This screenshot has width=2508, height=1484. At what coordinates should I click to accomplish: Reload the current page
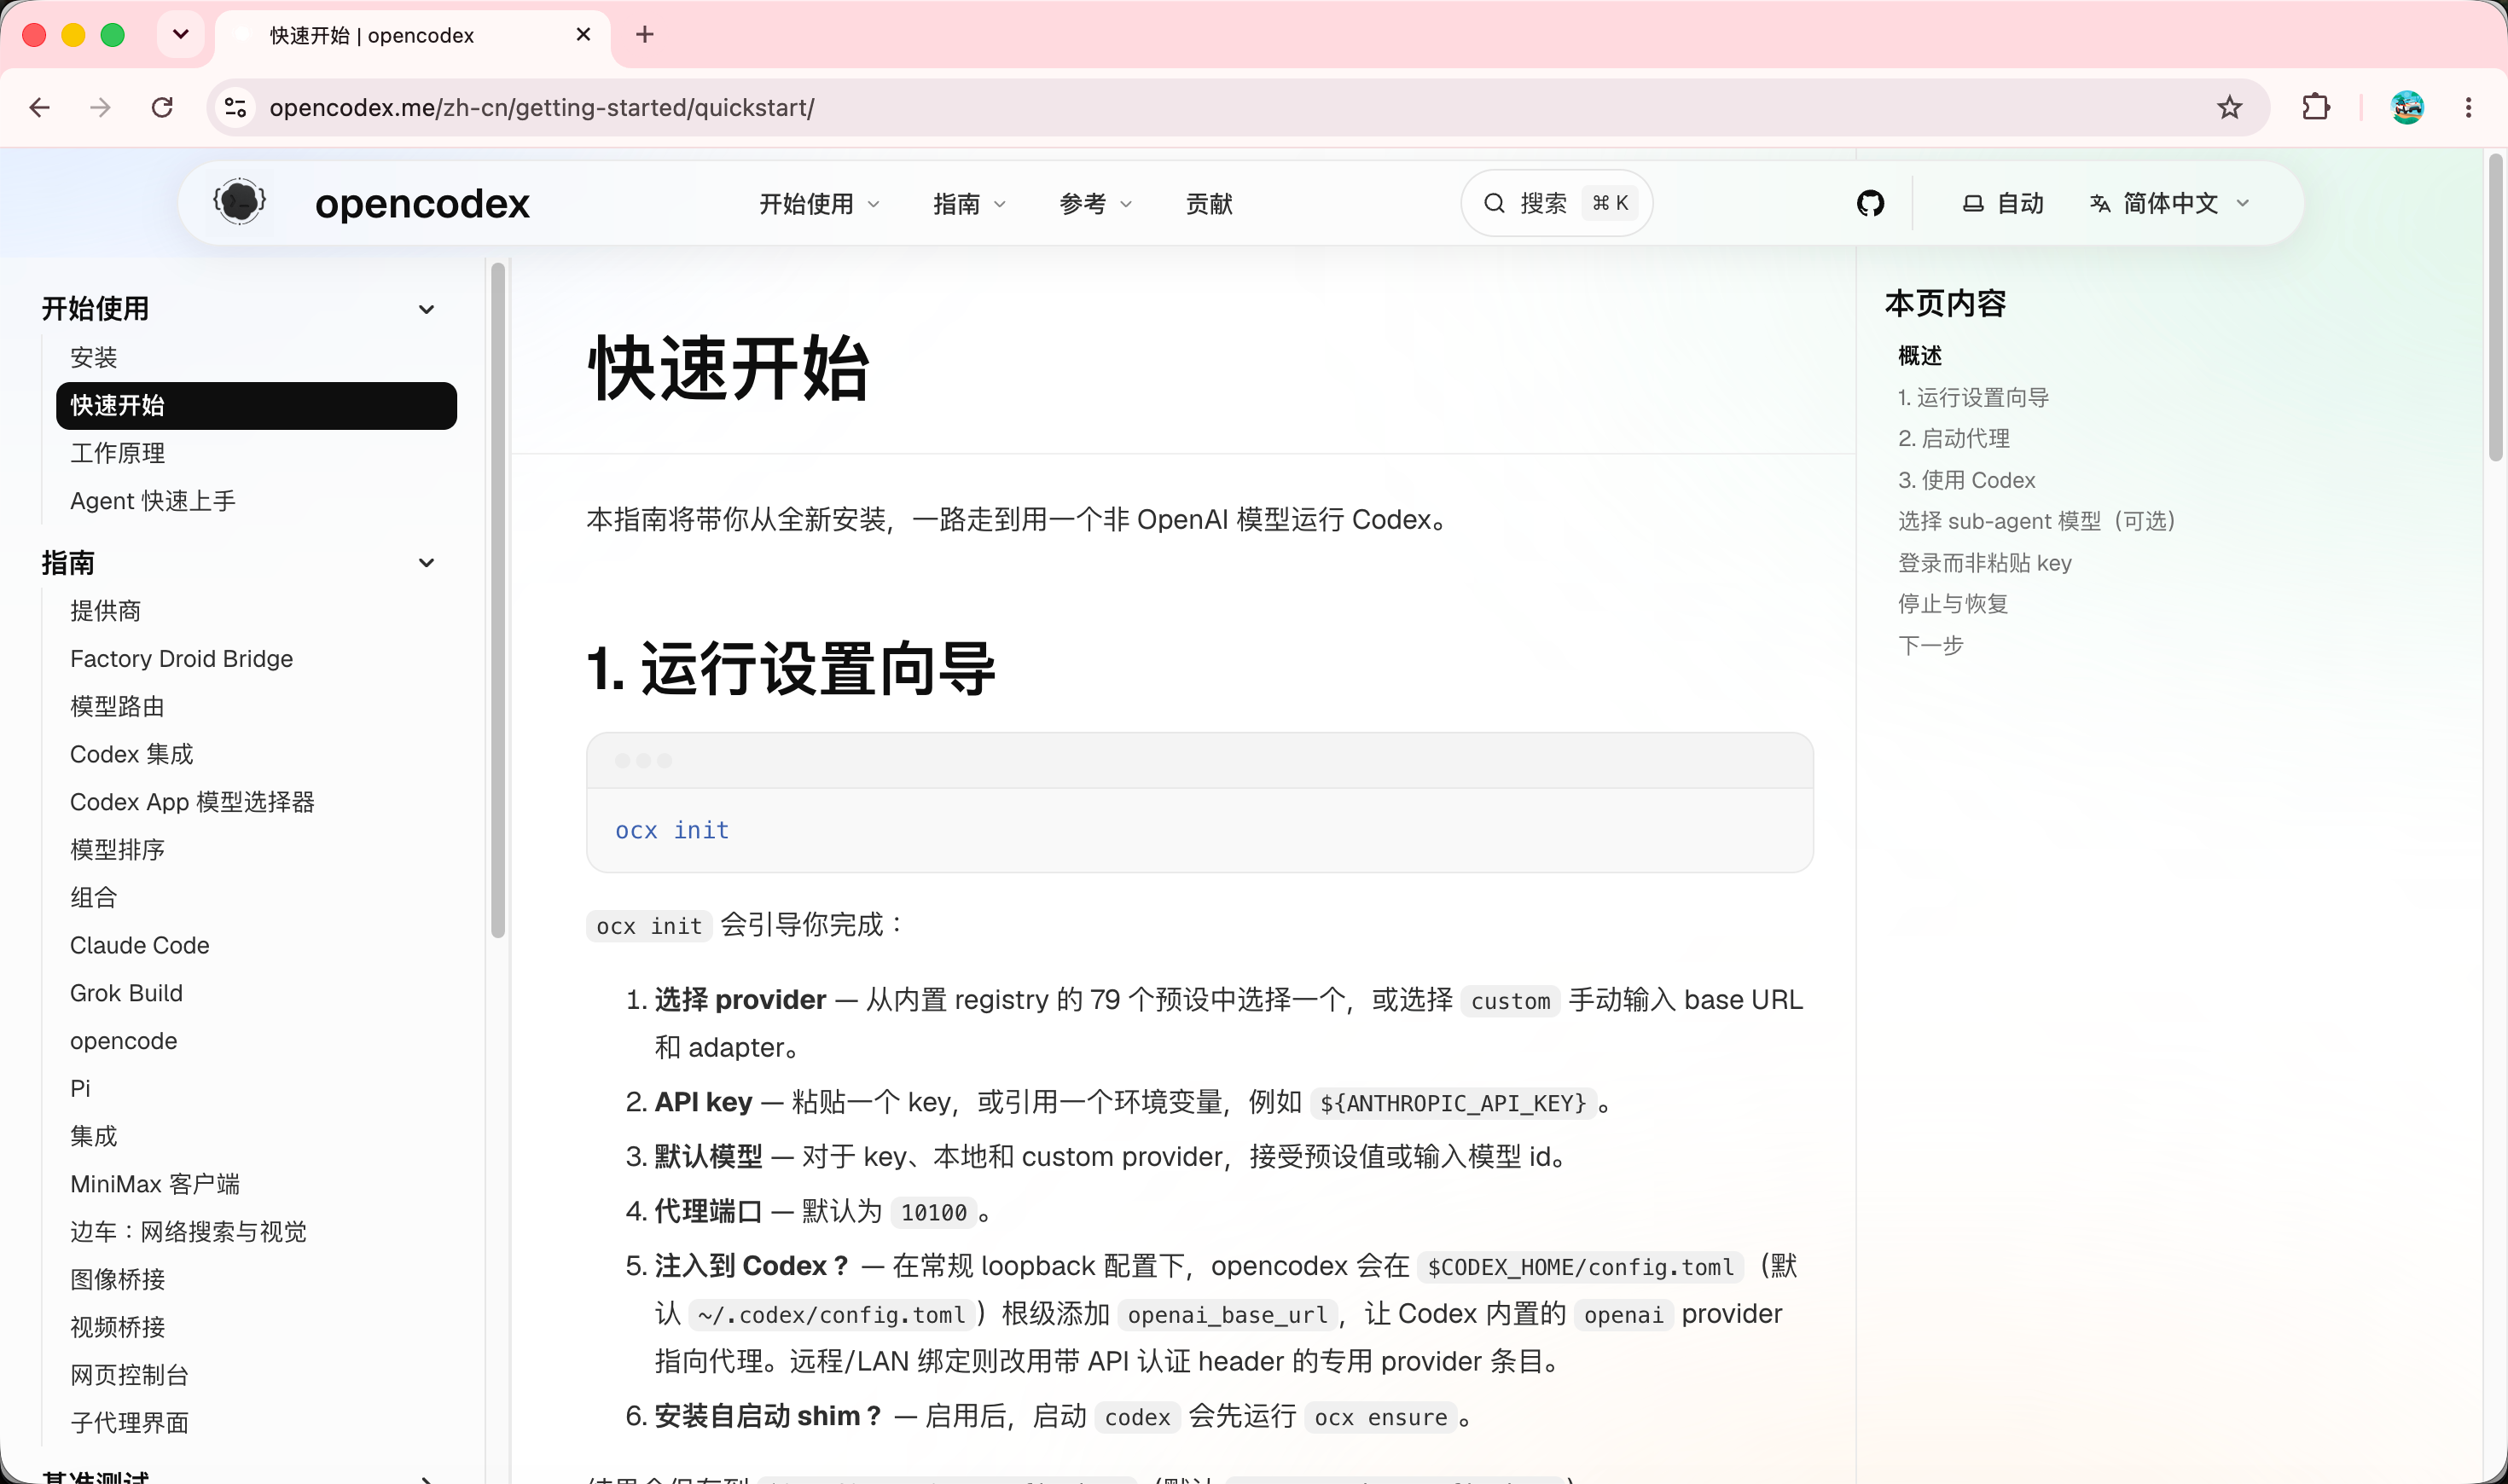click(x=162, y=107)
